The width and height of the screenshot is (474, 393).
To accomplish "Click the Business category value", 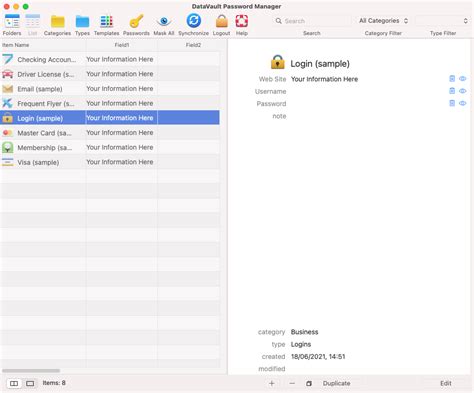I will click(304, 332).
